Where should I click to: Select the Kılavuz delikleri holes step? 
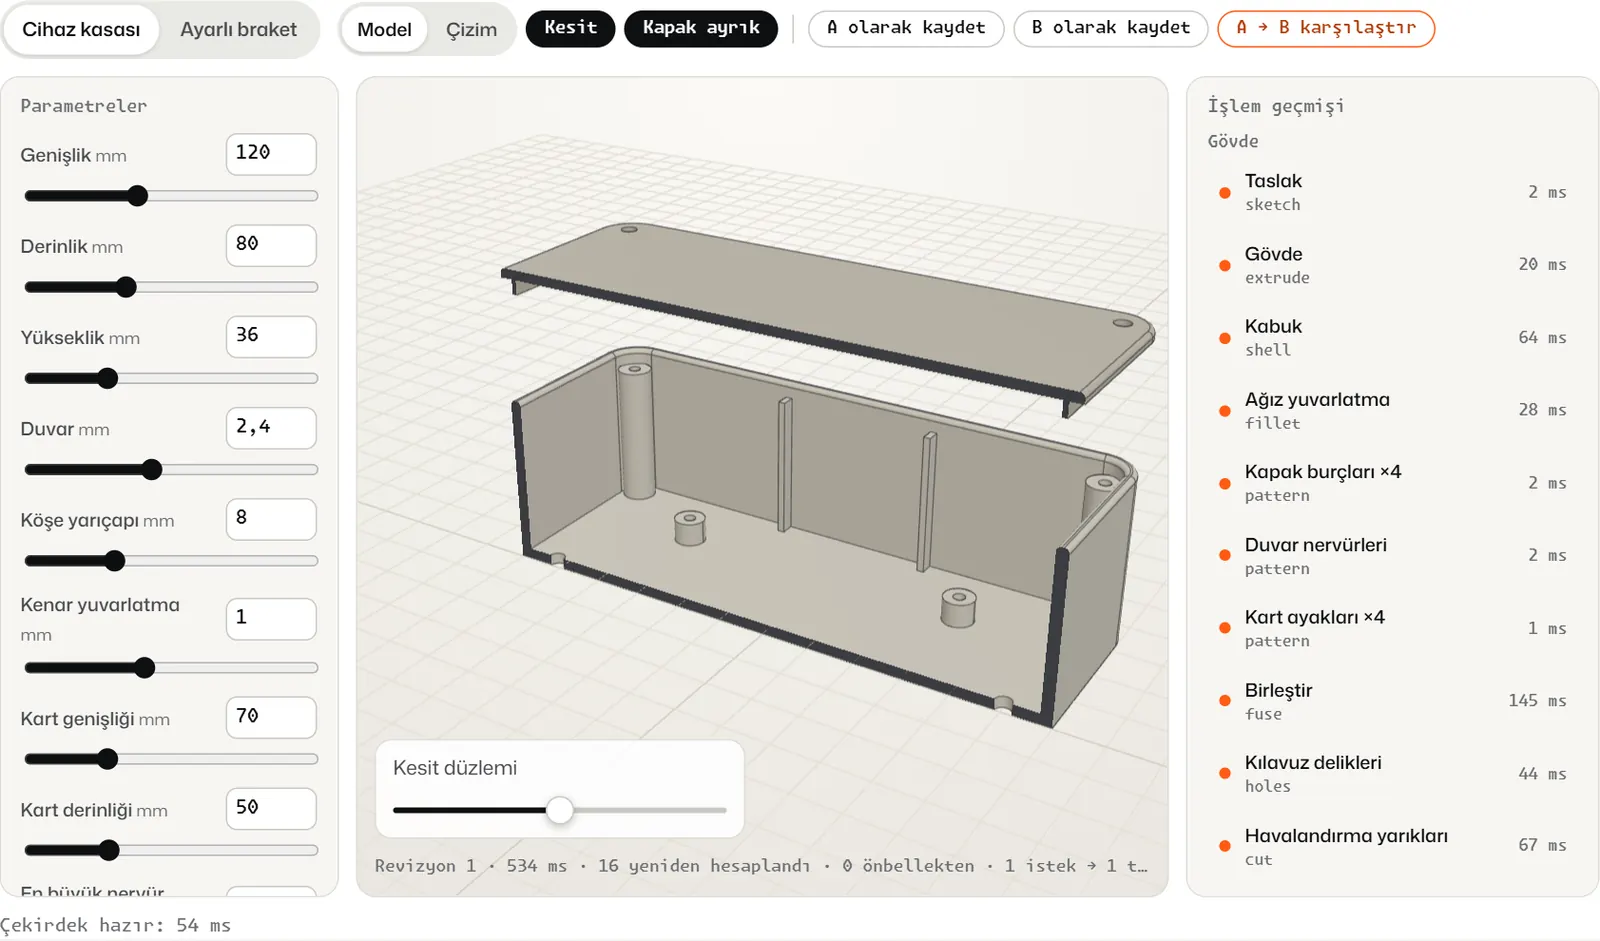click(1392, 774)
